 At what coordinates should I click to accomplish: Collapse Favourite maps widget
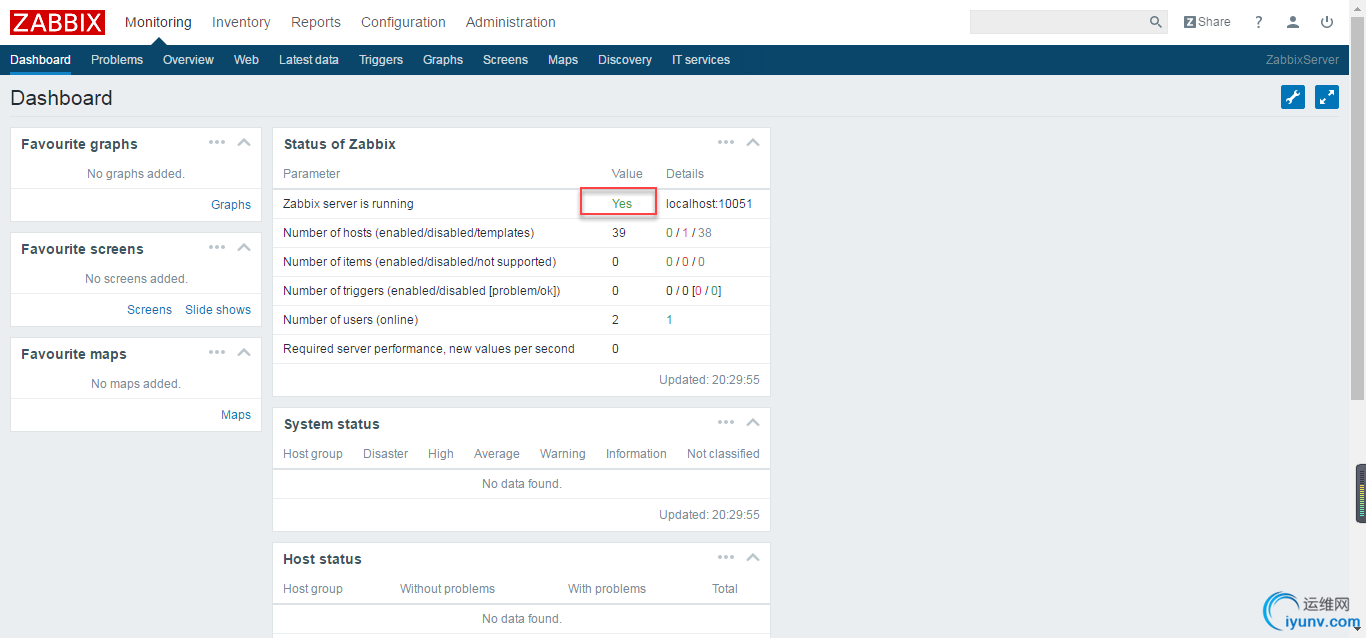point(244,352)
